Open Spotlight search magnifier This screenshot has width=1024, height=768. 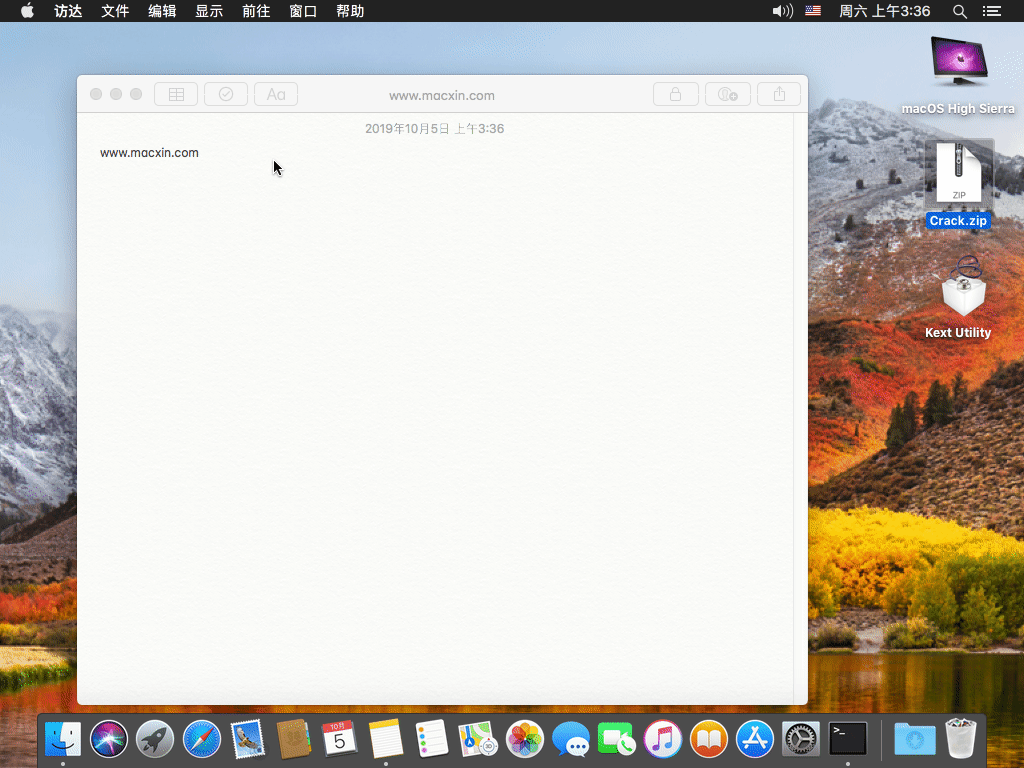959,11
